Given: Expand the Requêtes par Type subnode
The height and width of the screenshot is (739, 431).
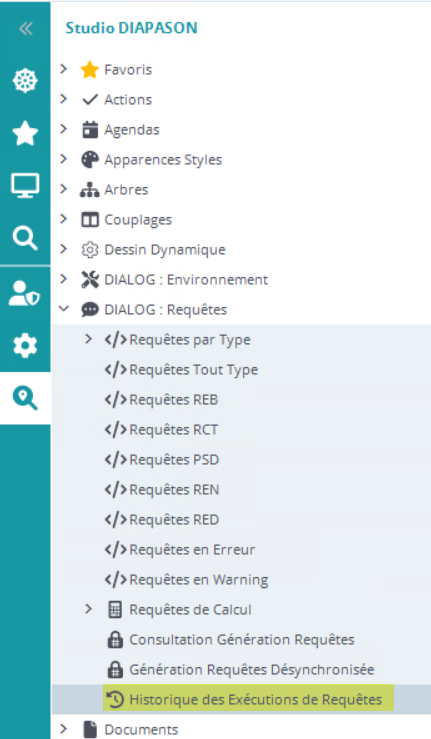Looking at the screenshot, I should click(x=88, y=339).
